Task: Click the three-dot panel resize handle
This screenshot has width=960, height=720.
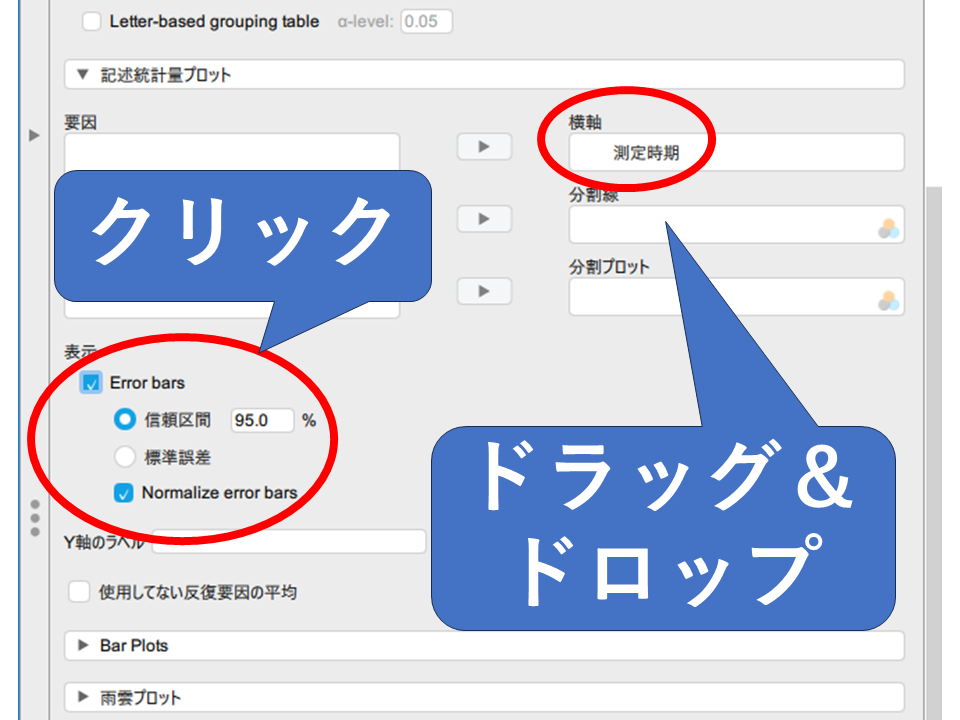Action: click(x=35, y=519)
